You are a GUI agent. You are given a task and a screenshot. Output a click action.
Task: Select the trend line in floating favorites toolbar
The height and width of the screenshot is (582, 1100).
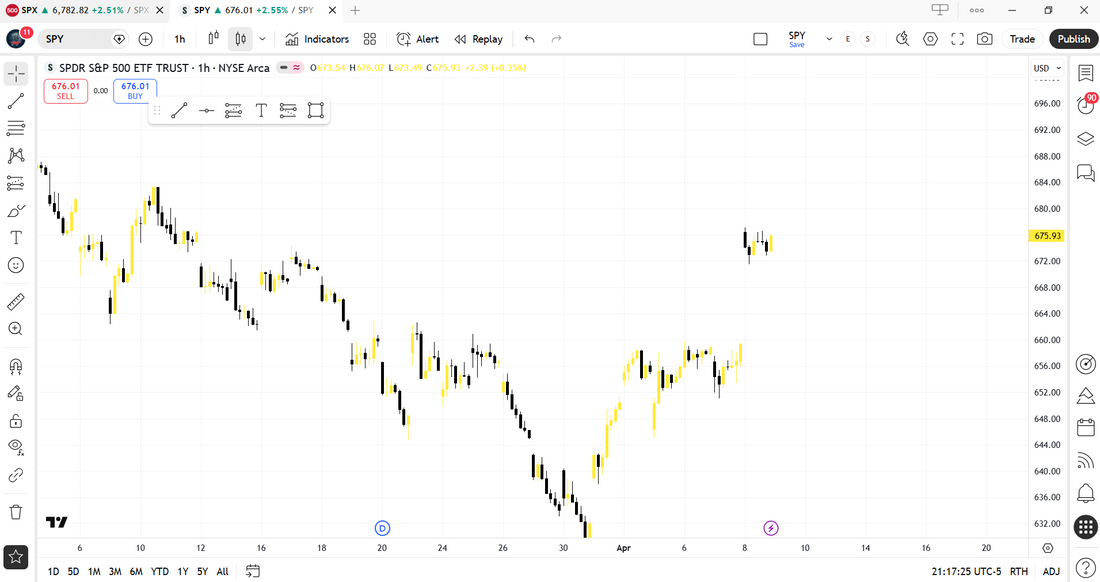click(179, 110)
